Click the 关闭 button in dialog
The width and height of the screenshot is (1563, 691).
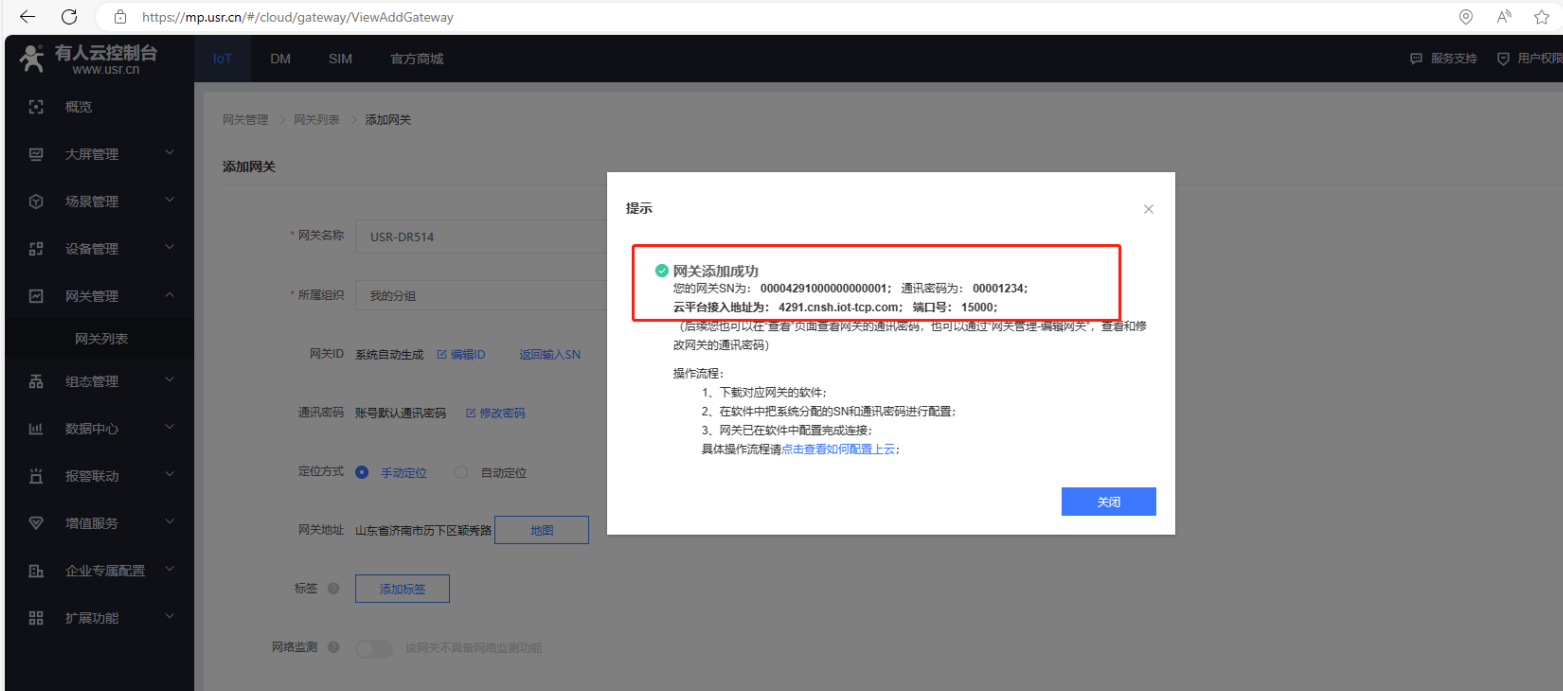click(1108, 502)
